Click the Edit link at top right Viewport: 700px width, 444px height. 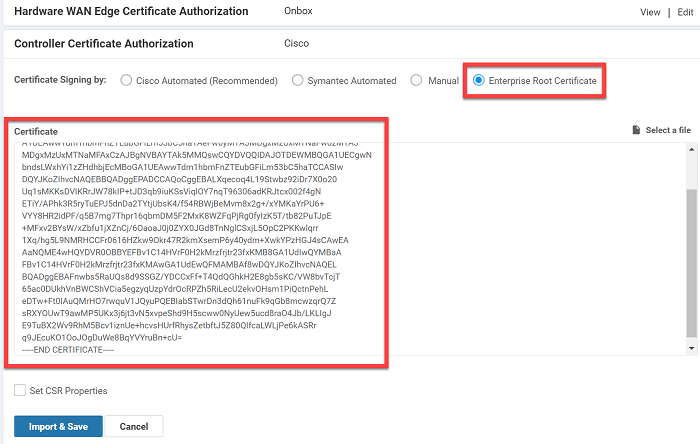[685, 11]
